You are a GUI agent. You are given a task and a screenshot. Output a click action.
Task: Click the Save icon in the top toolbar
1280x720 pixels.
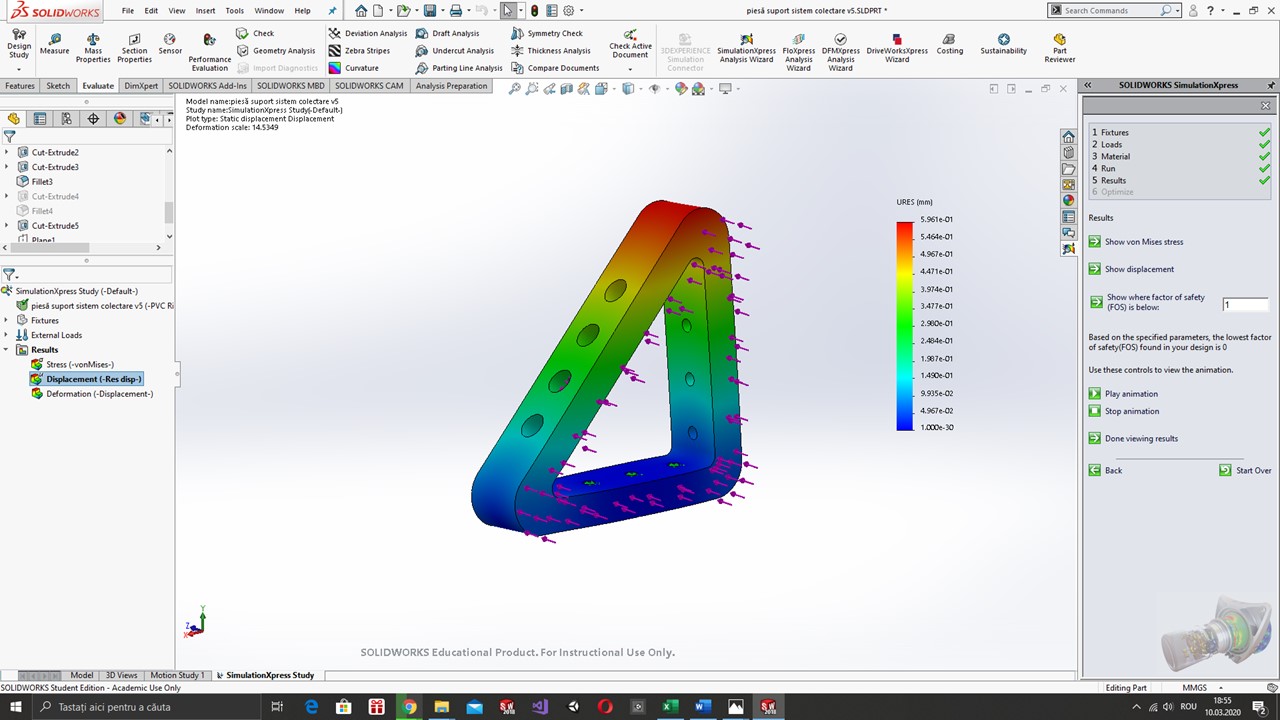coord(429,11)
